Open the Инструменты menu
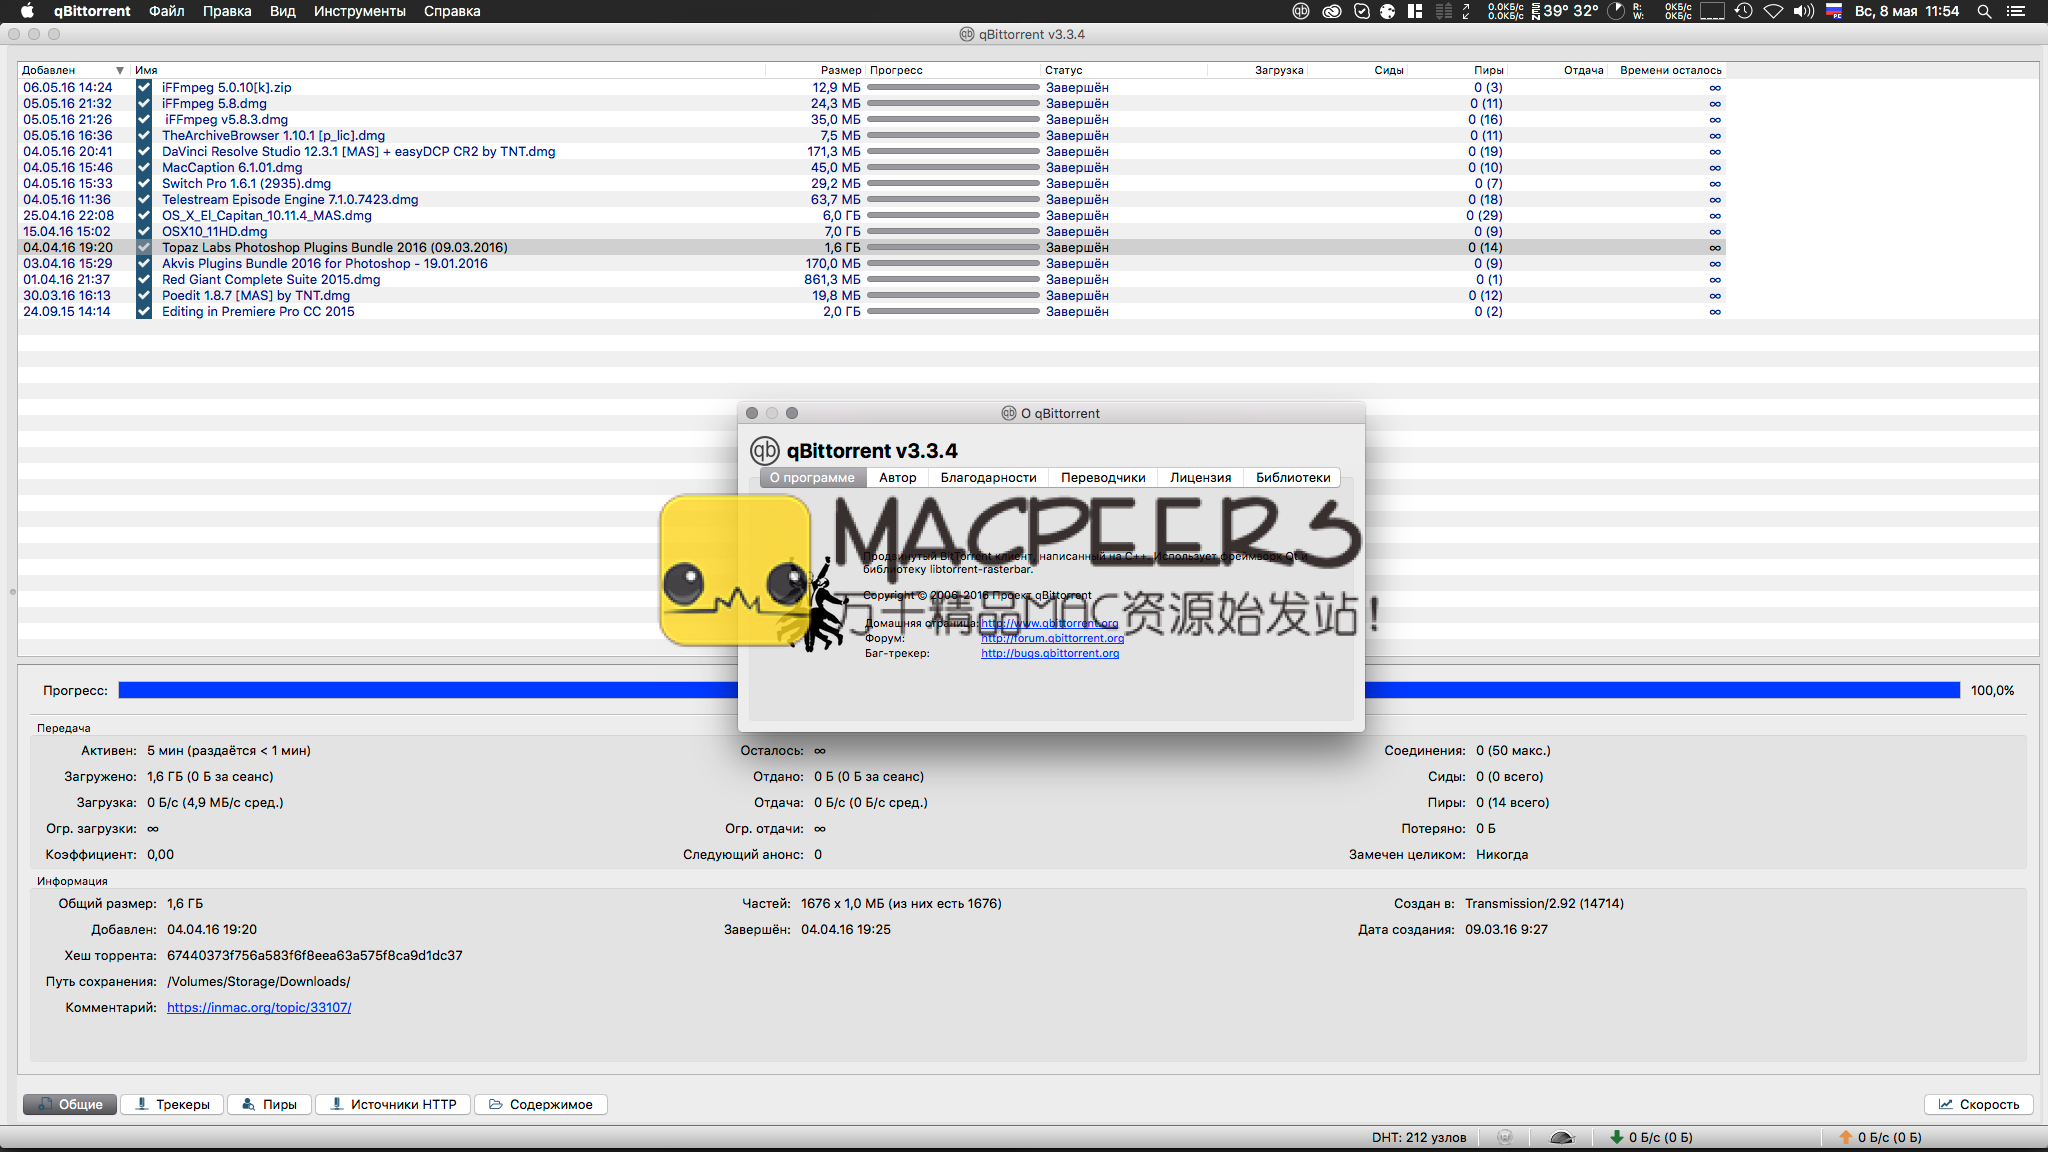The image size is (2048, 1152). click(359, 11)
